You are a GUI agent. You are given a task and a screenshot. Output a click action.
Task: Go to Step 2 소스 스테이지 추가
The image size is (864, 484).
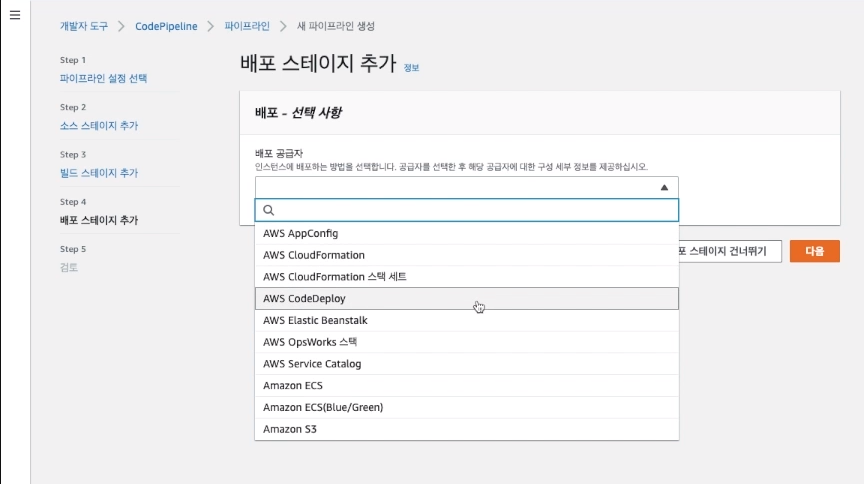[x=99, y=126]
